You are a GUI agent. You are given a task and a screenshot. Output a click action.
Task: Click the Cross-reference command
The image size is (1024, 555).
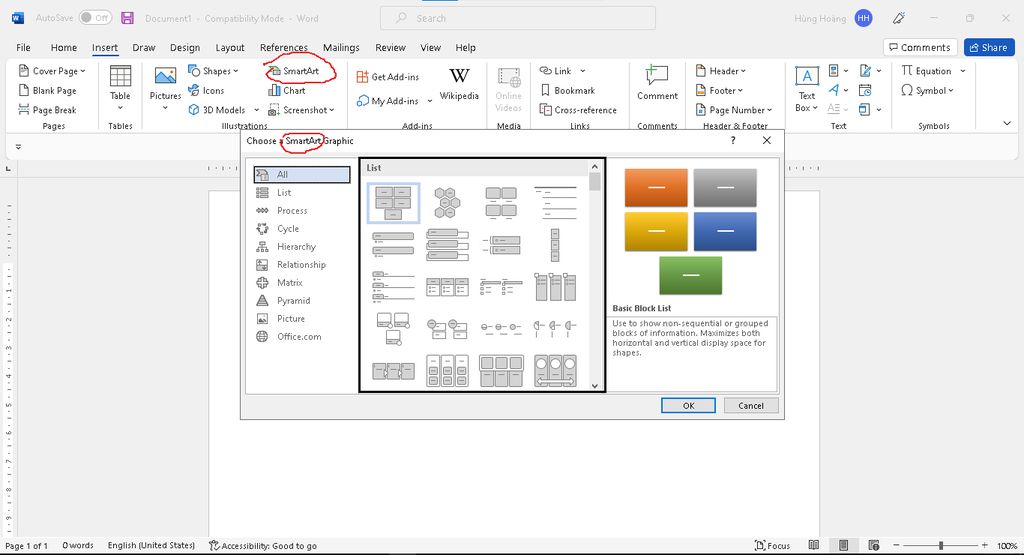coord(578,110)
